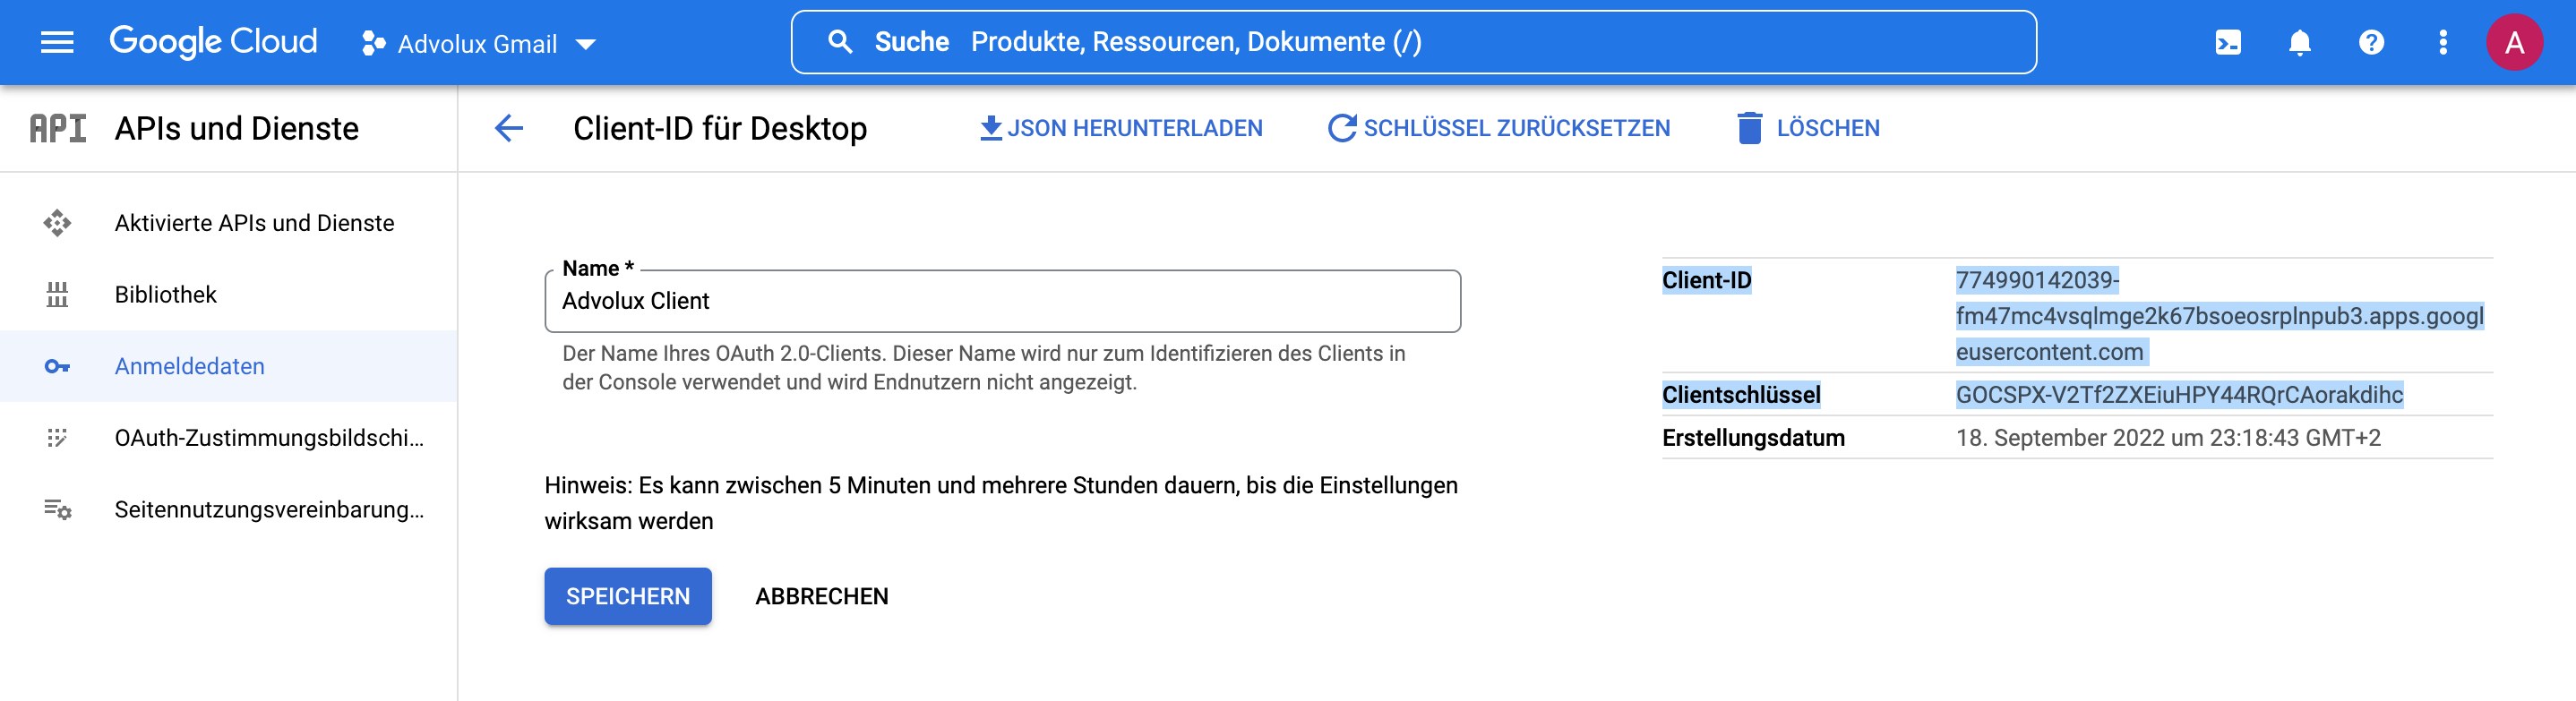Open the account avatar A
The width and height of the screenshot is (2576, 701).
point(2514,42)
